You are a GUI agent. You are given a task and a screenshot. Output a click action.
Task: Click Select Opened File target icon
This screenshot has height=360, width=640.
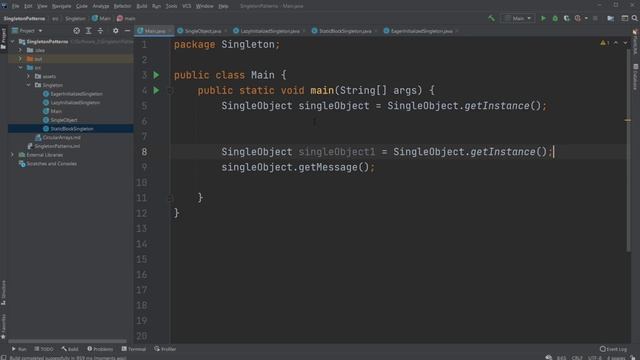click(x=76, y=31)
